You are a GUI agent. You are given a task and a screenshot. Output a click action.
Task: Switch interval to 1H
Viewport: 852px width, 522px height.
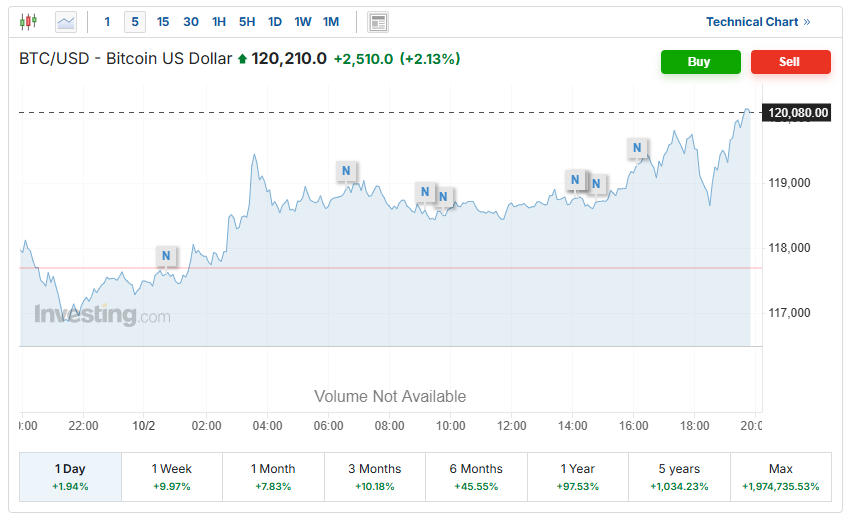pos(219,22)
